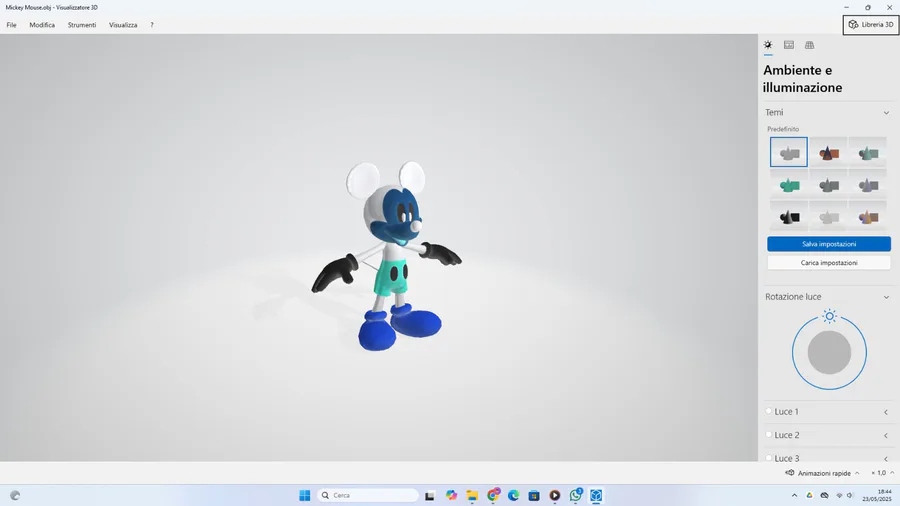Open the clock and date flyout
Screen dimensions: 900x506
point(876,495)
